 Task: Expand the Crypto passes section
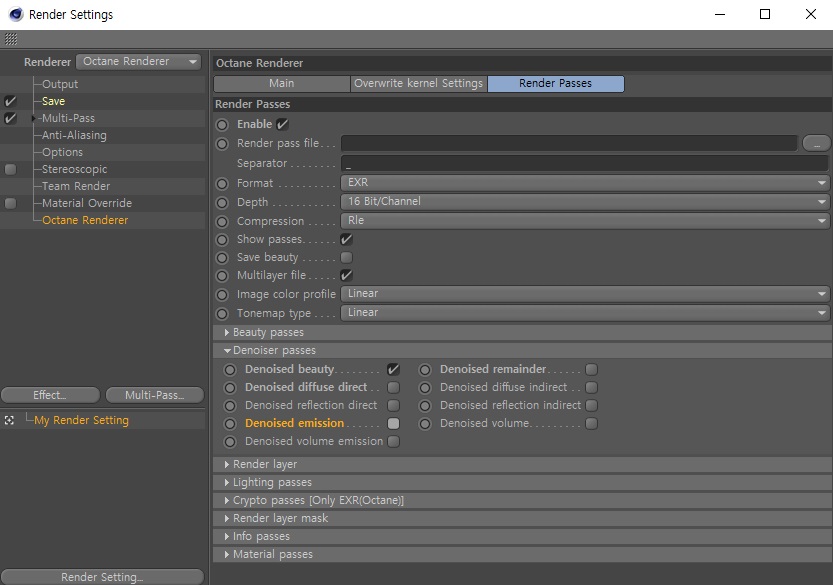pyautogui.click(x=523, y=501)
